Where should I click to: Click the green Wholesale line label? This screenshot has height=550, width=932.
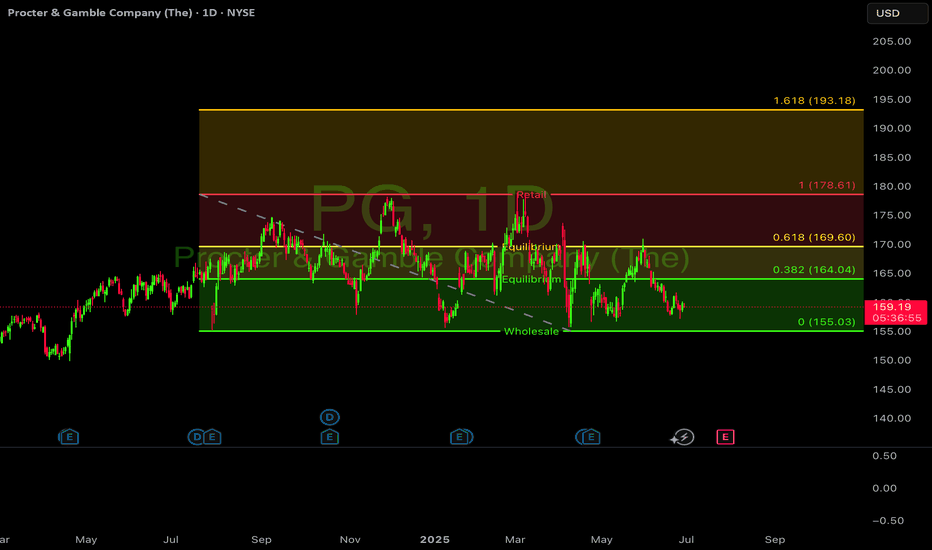(x=531, y=331)
